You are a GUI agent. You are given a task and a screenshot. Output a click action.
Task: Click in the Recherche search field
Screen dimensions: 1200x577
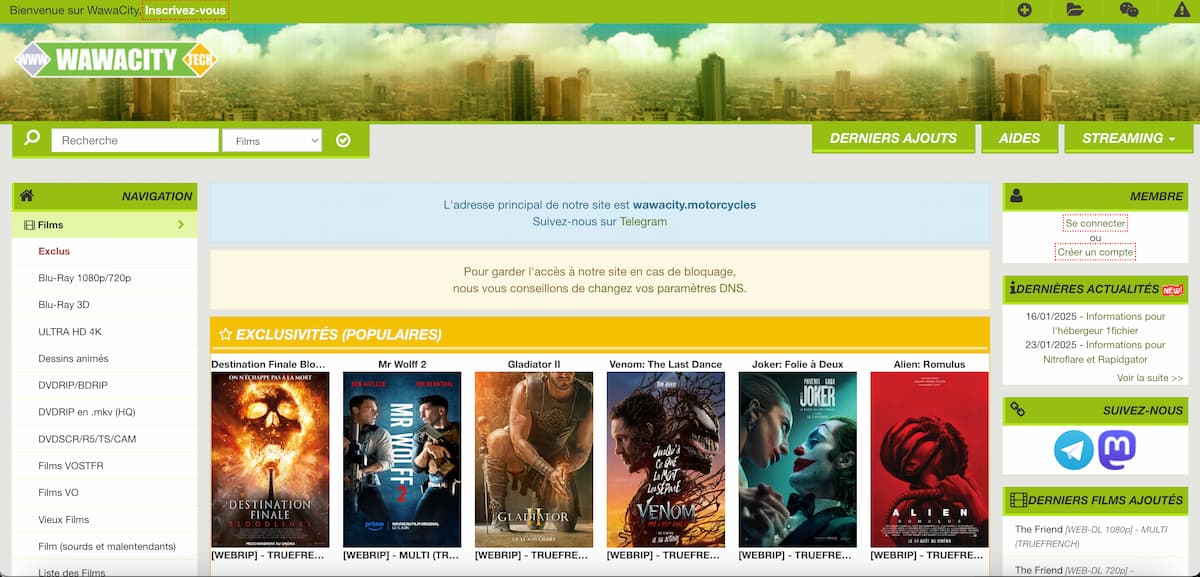135,140
